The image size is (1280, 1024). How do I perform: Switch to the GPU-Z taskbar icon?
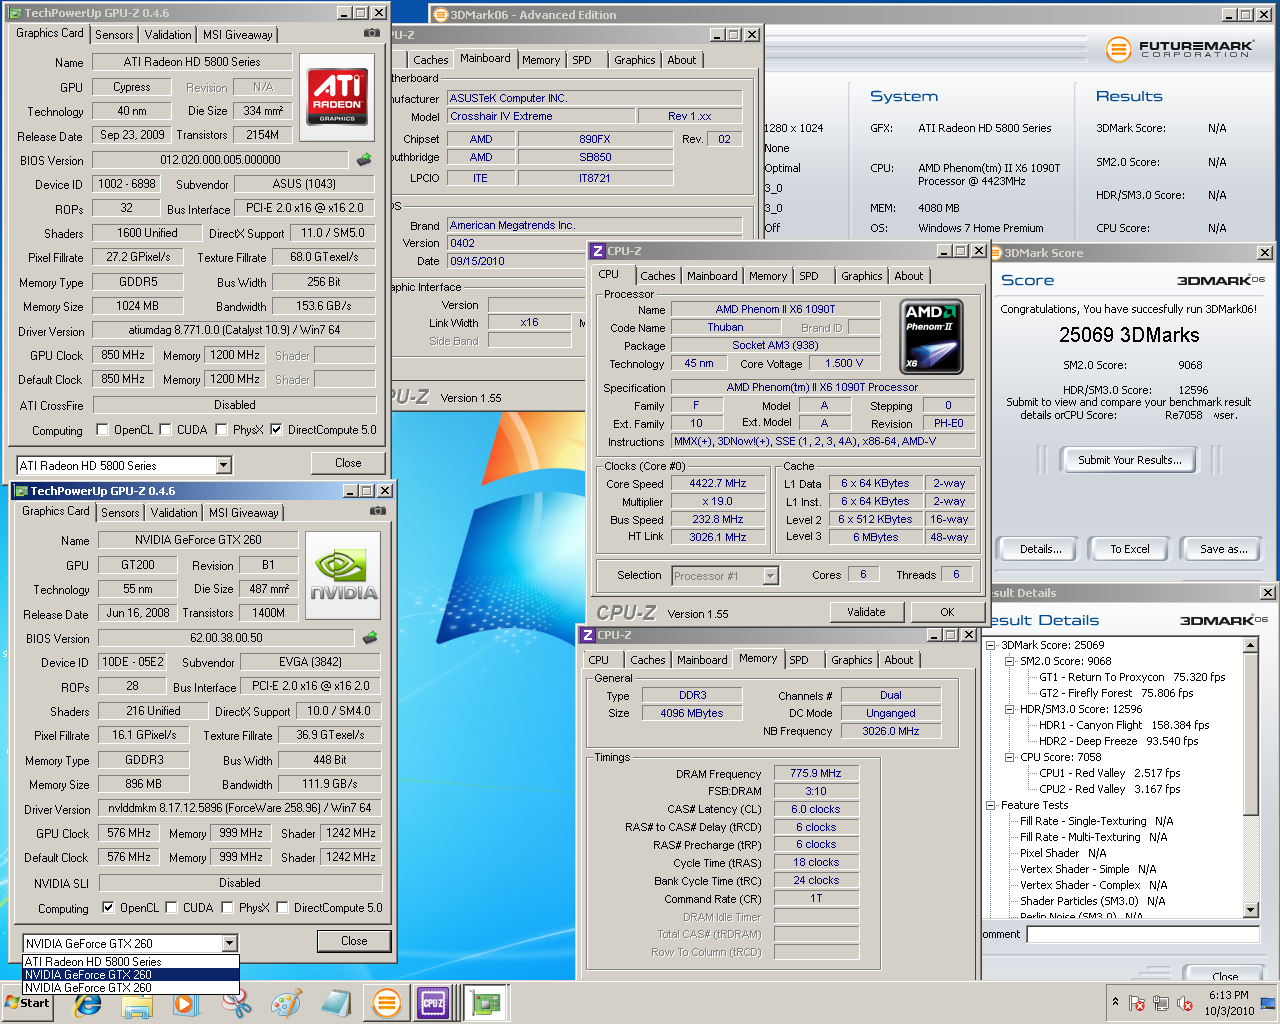click(486, 1003)
